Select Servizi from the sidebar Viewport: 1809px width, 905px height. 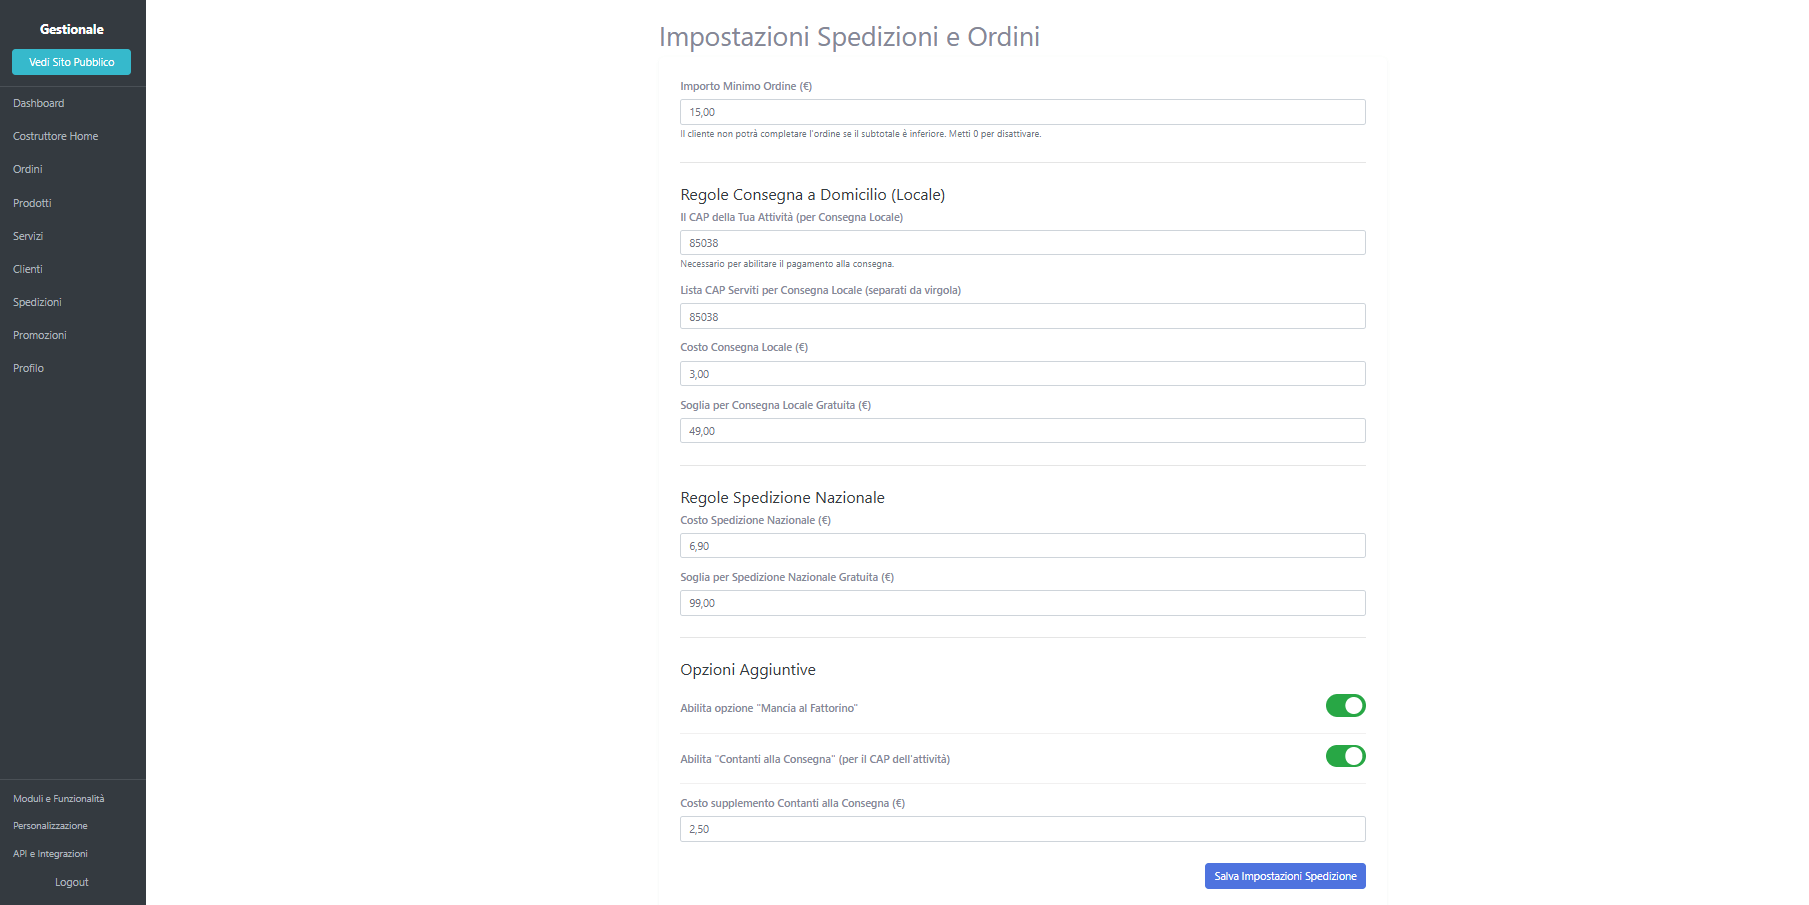28,236
